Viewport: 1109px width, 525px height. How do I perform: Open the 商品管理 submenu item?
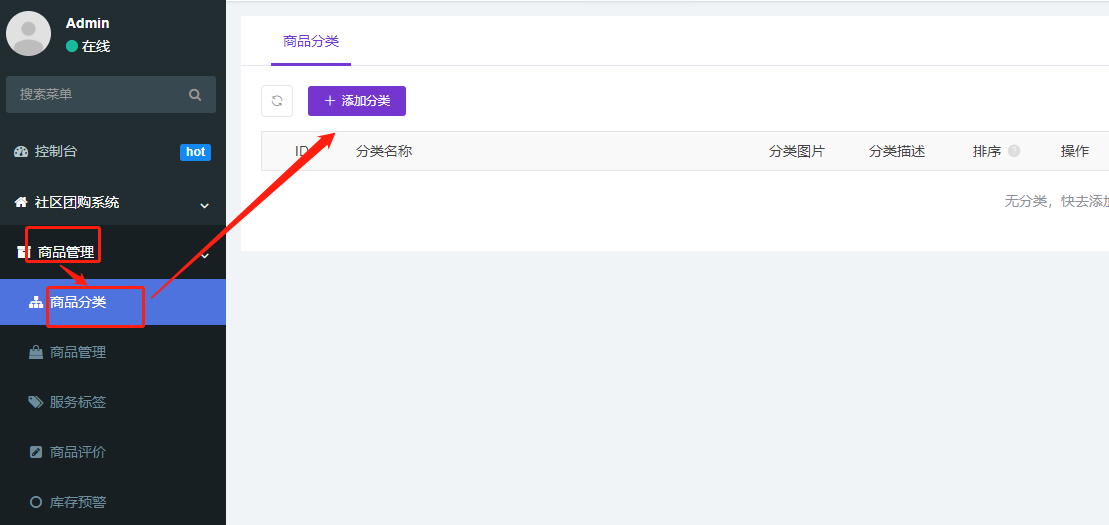(x=113, y=352)
